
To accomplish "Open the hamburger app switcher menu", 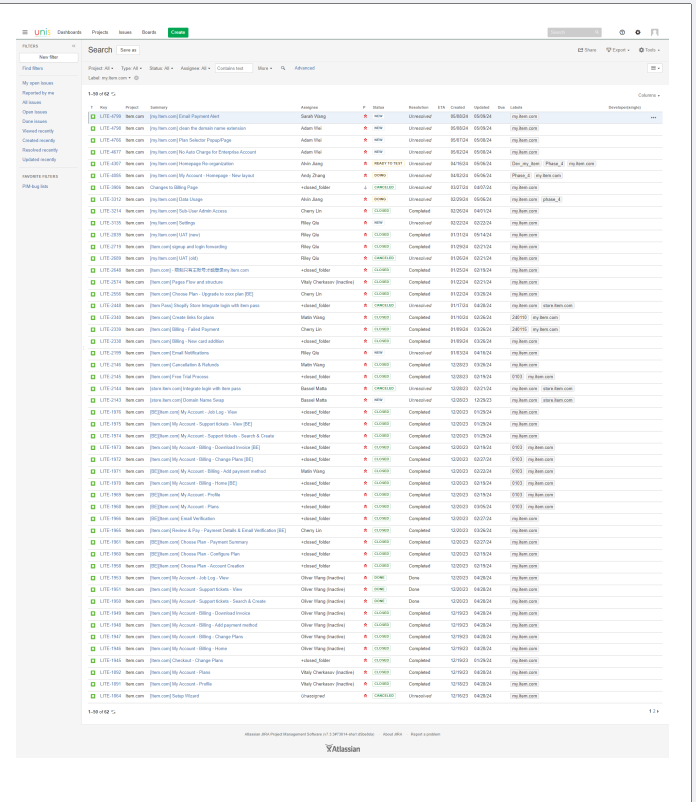I will click(10, 32).
